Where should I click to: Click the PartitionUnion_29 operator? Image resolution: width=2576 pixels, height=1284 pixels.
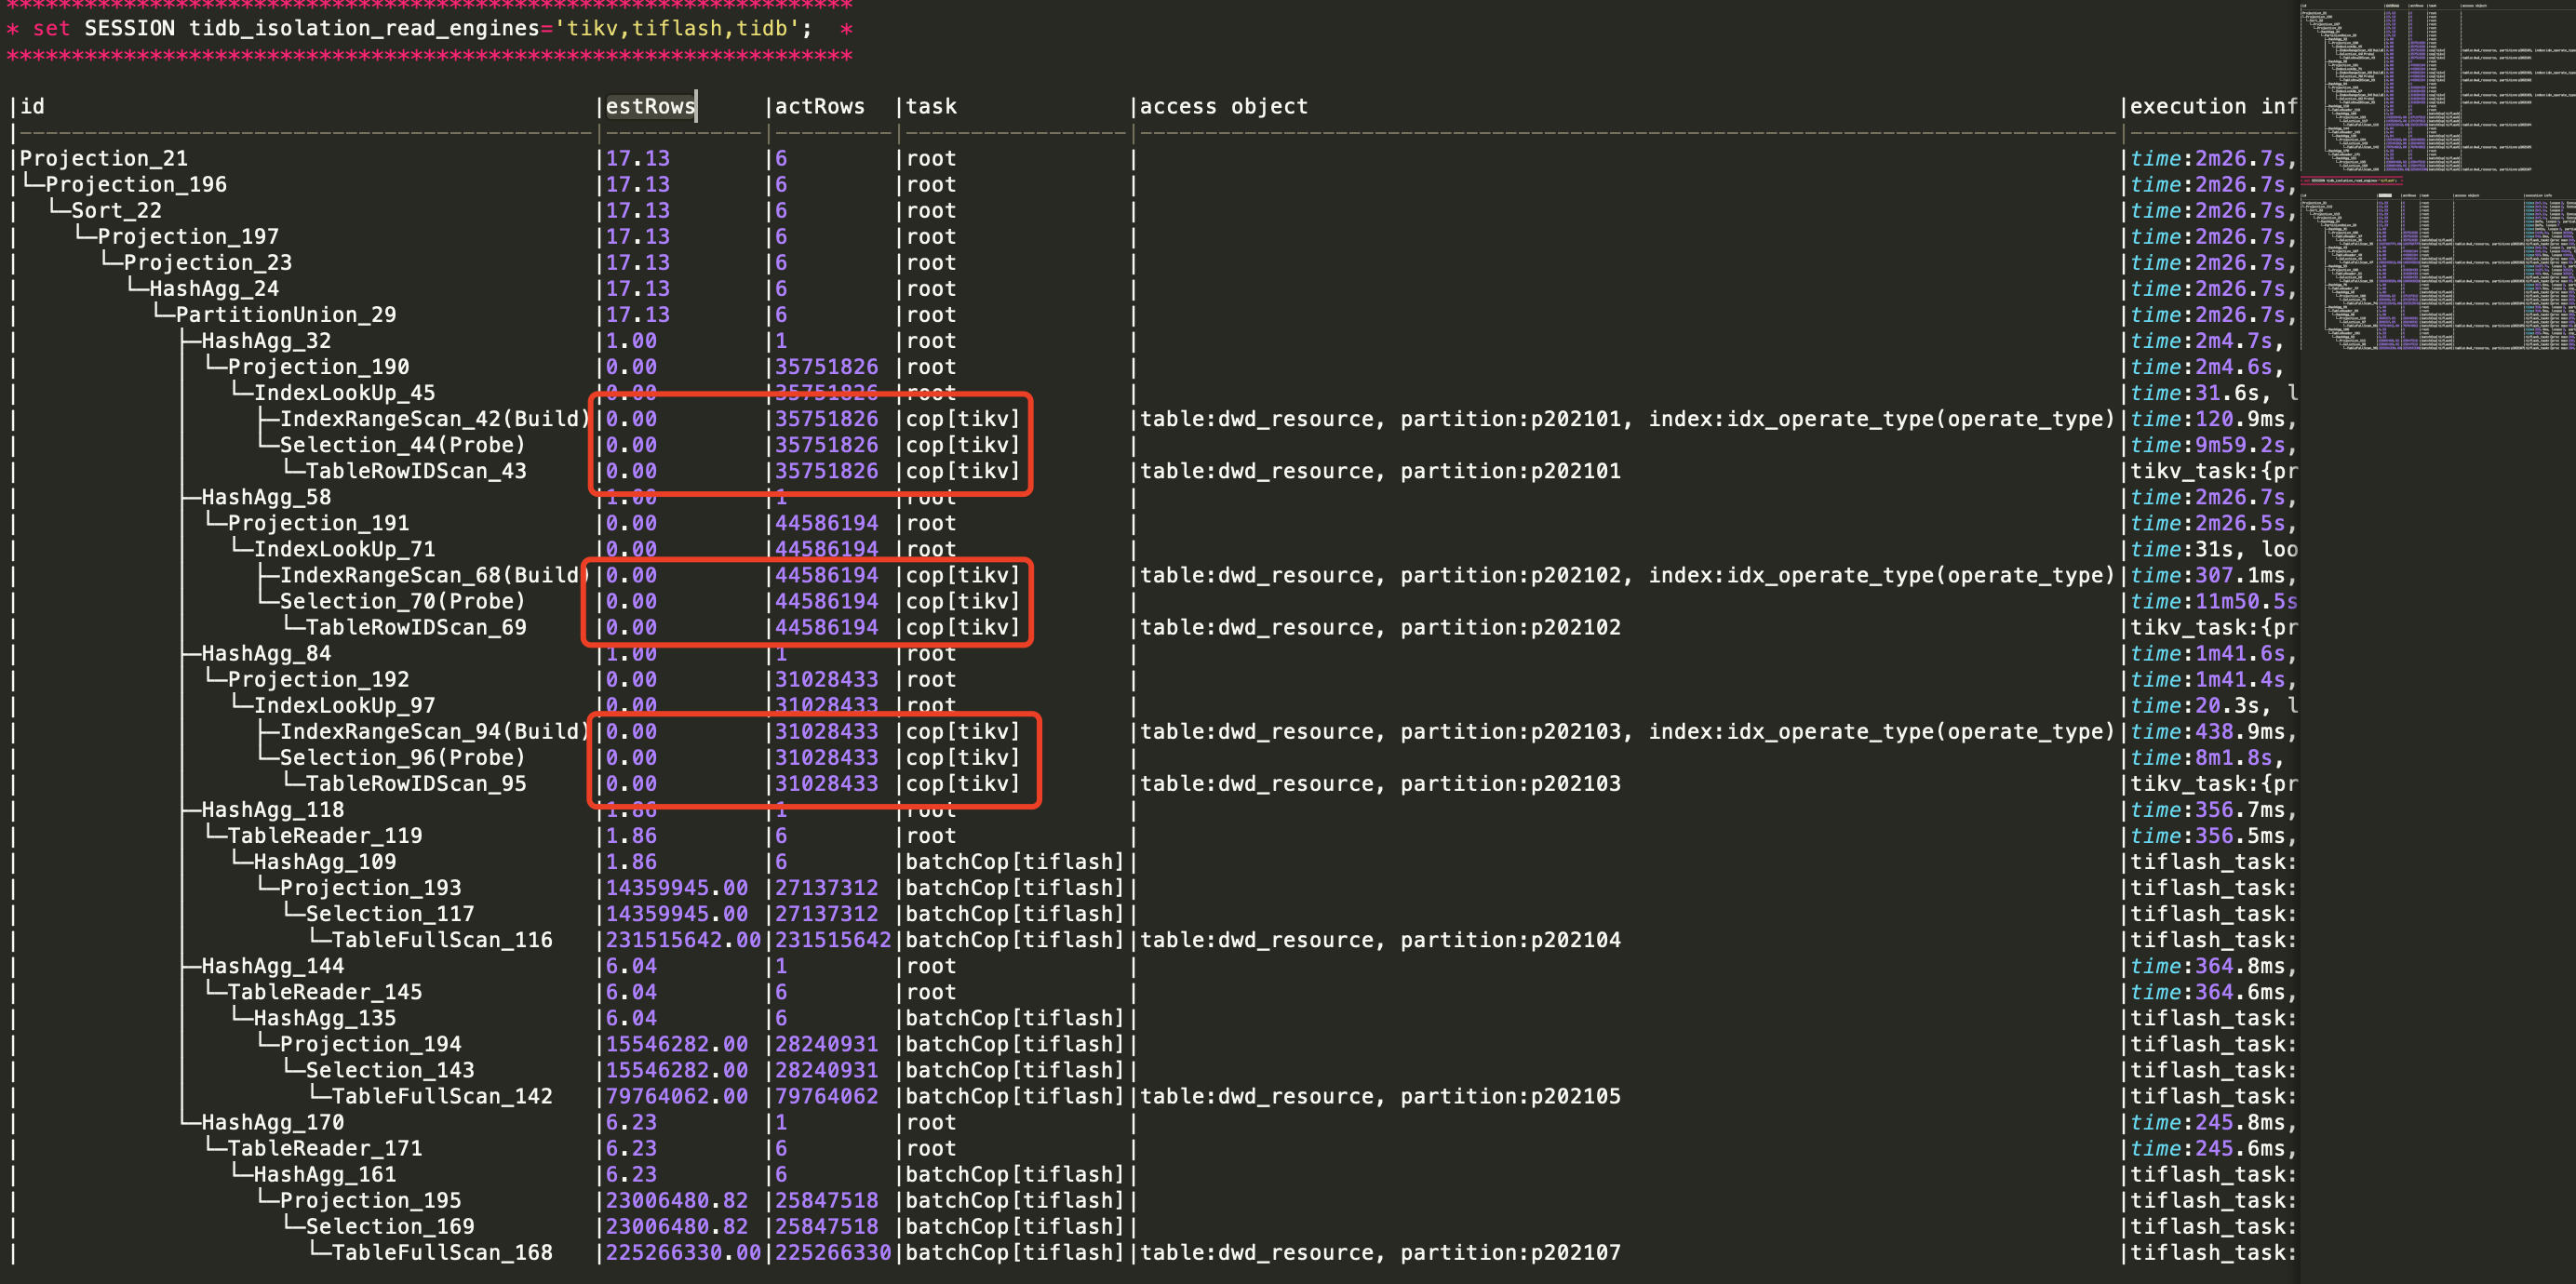285,314
